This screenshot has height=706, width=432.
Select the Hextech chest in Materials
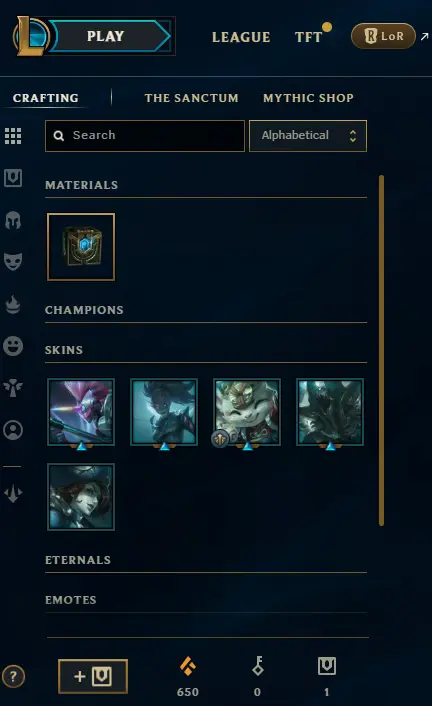pos(81,247)
